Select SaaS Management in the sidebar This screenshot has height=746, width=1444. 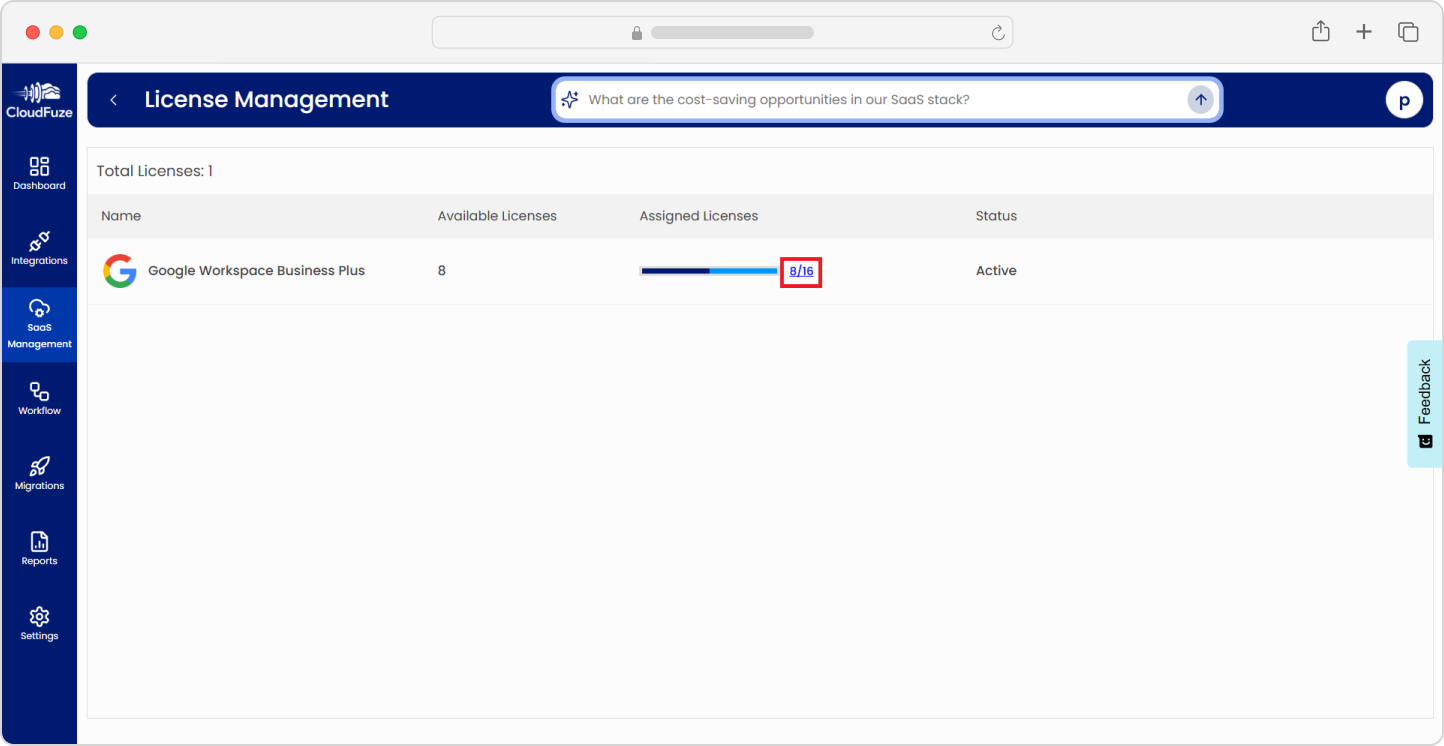click(39, 325)
